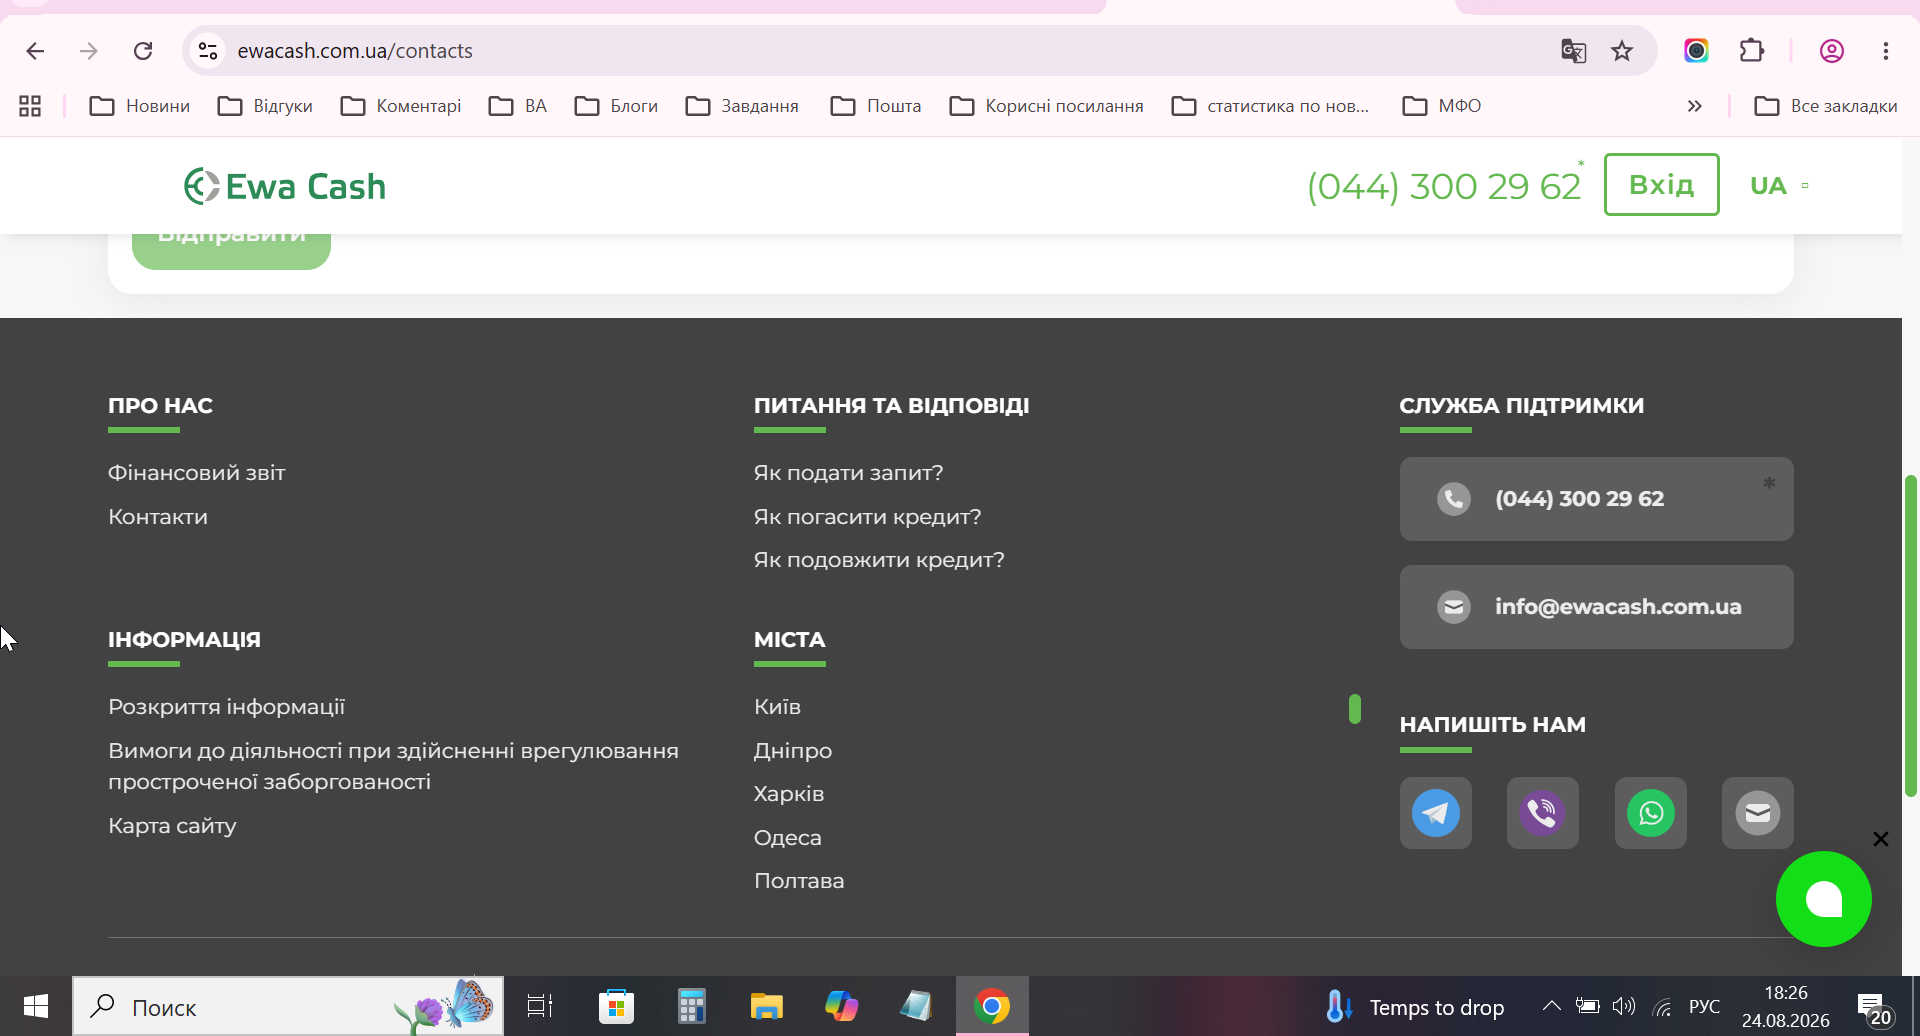Bookmark this page with the star icon
Screen dimensions: 1920x1036
[x=1622, y=51]
